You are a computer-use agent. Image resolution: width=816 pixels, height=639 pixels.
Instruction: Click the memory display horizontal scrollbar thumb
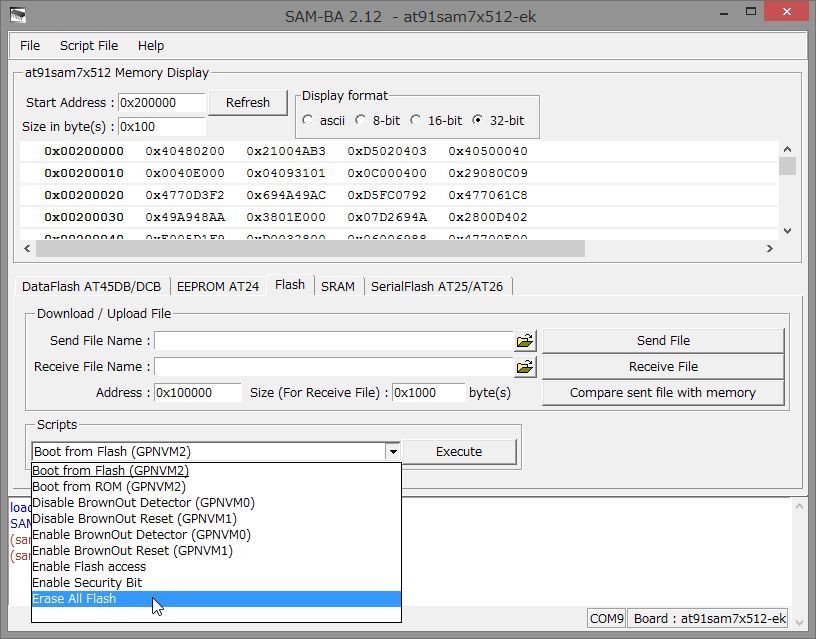310,249
